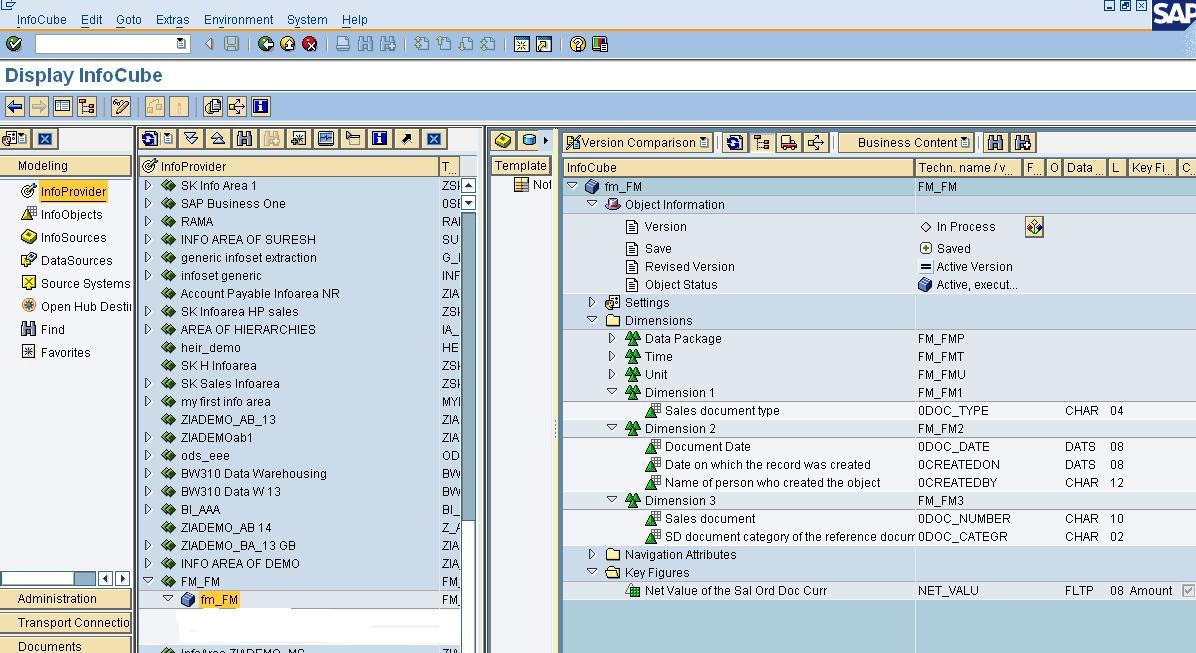Viewport: 1196px width, 653px height.
Task: Click the Template column header
Action: point(520,166)
